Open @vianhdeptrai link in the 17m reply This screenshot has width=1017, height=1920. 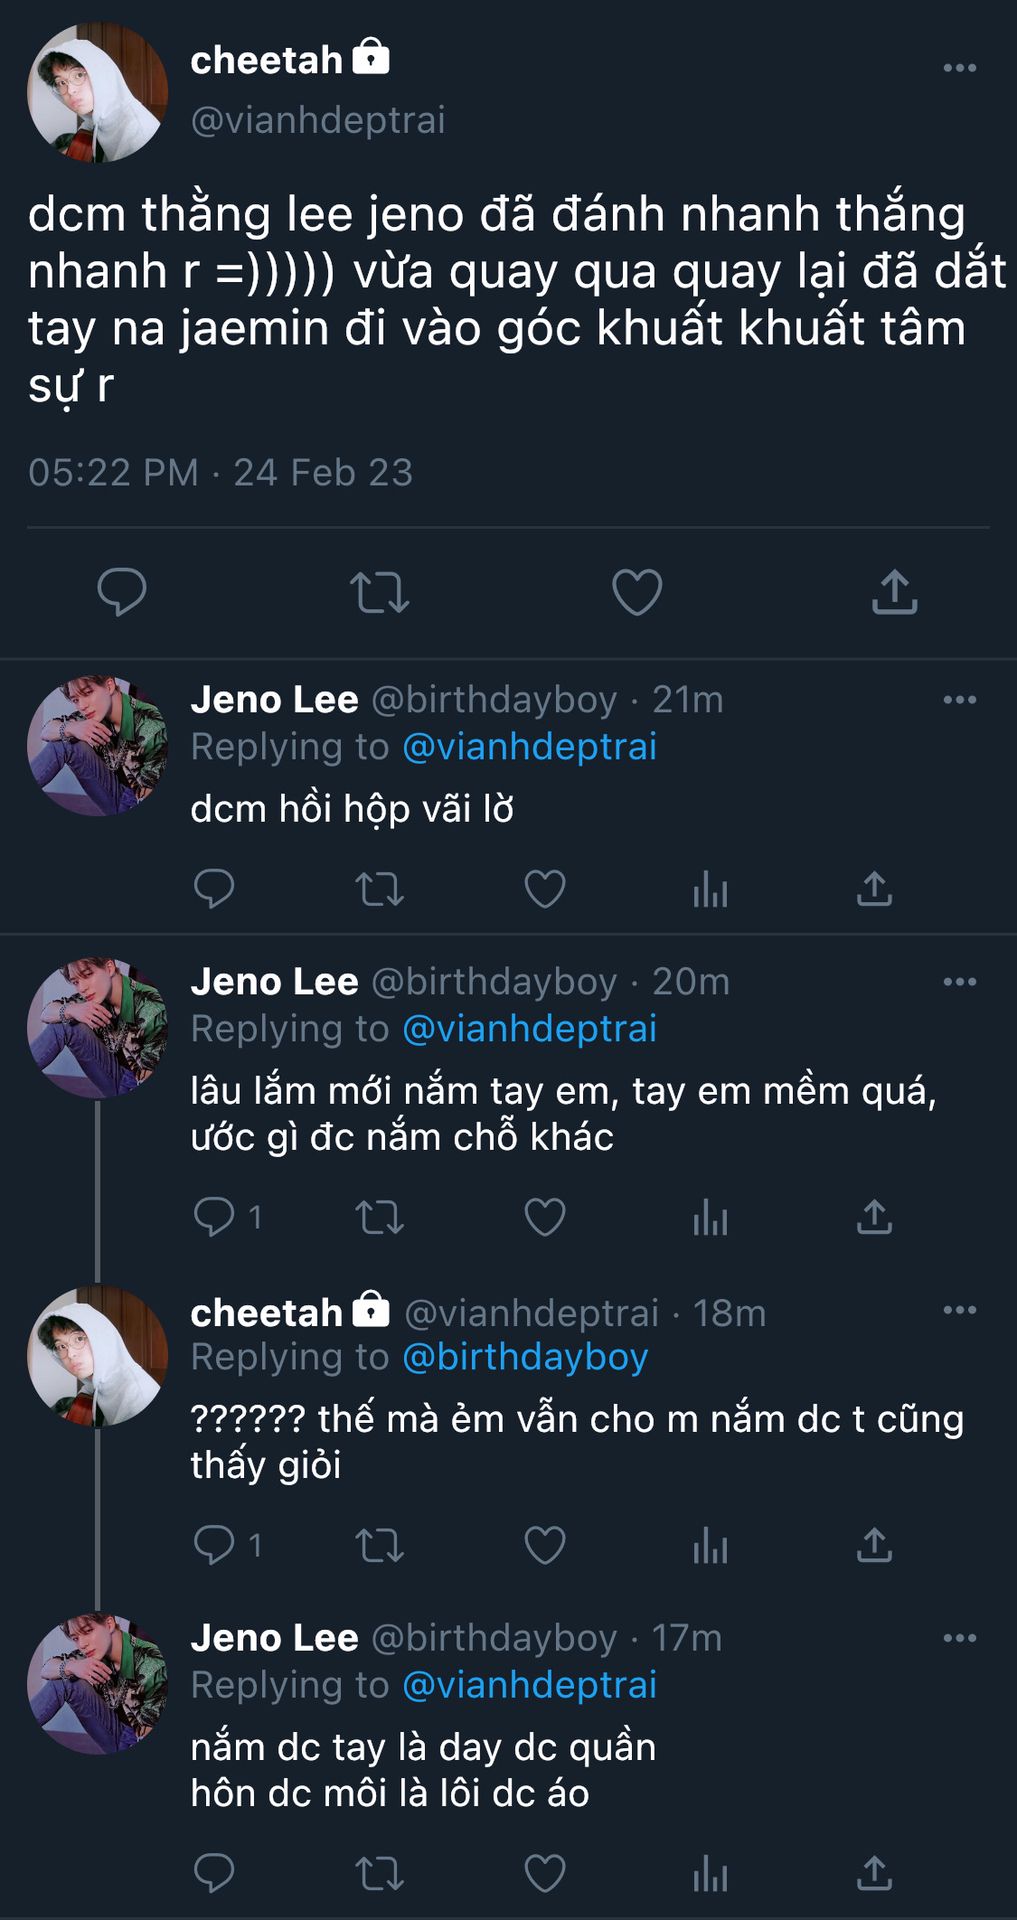pyautogui.click(x=529, y=1685)
